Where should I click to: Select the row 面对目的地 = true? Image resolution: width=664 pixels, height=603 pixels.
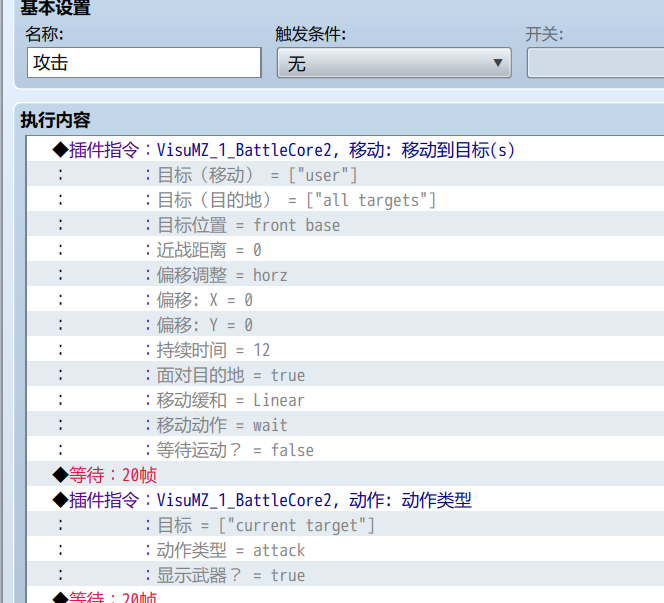(345, 375)
